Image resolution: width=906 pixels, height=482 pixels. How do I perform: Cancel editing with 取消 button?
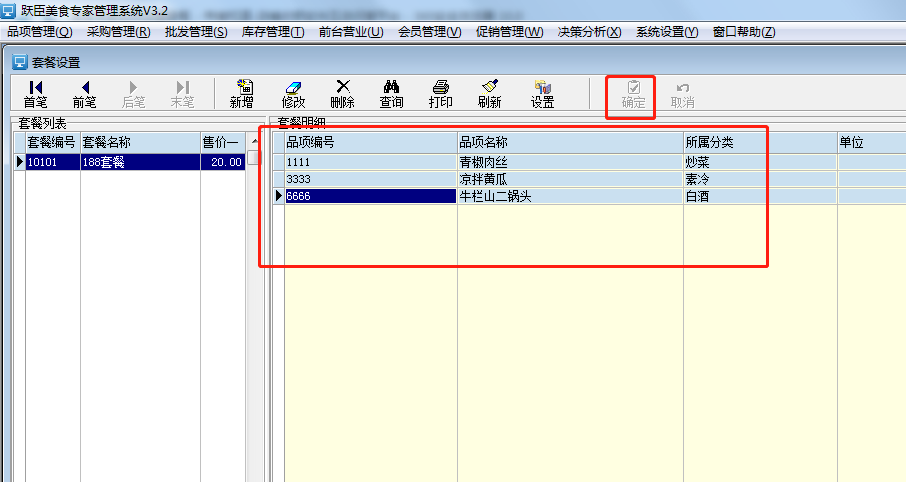(x=682, y=94)
